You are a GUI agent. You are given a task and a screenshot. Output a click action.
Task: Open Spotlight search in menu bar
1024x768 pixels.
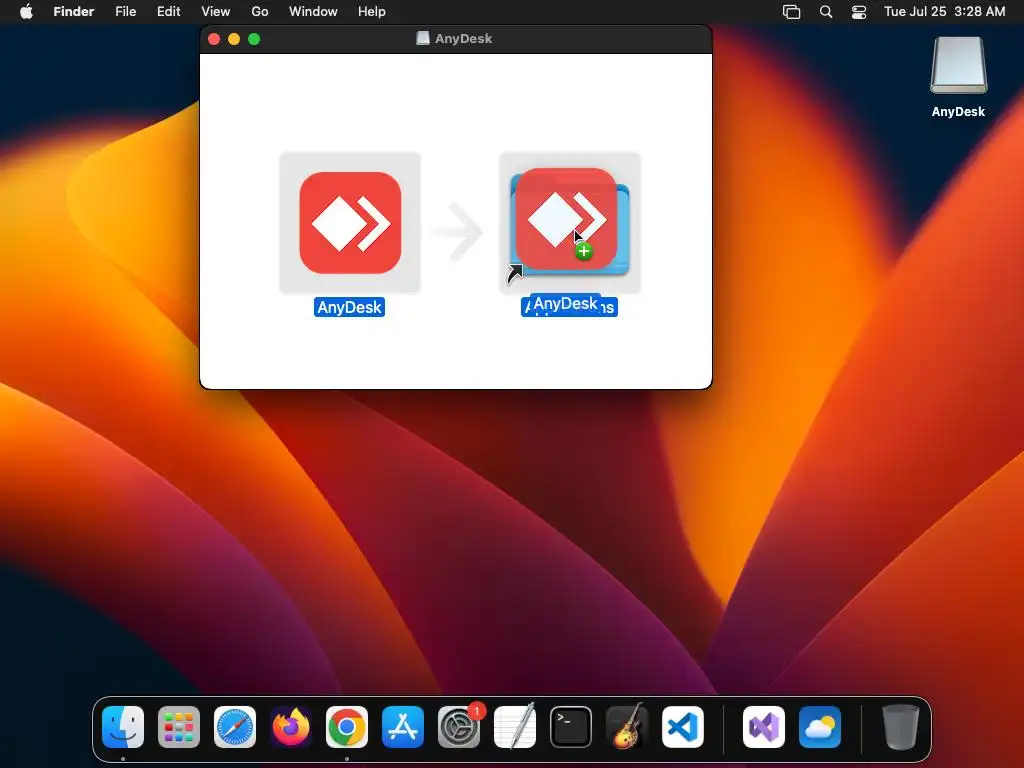[x=826, y=12]
